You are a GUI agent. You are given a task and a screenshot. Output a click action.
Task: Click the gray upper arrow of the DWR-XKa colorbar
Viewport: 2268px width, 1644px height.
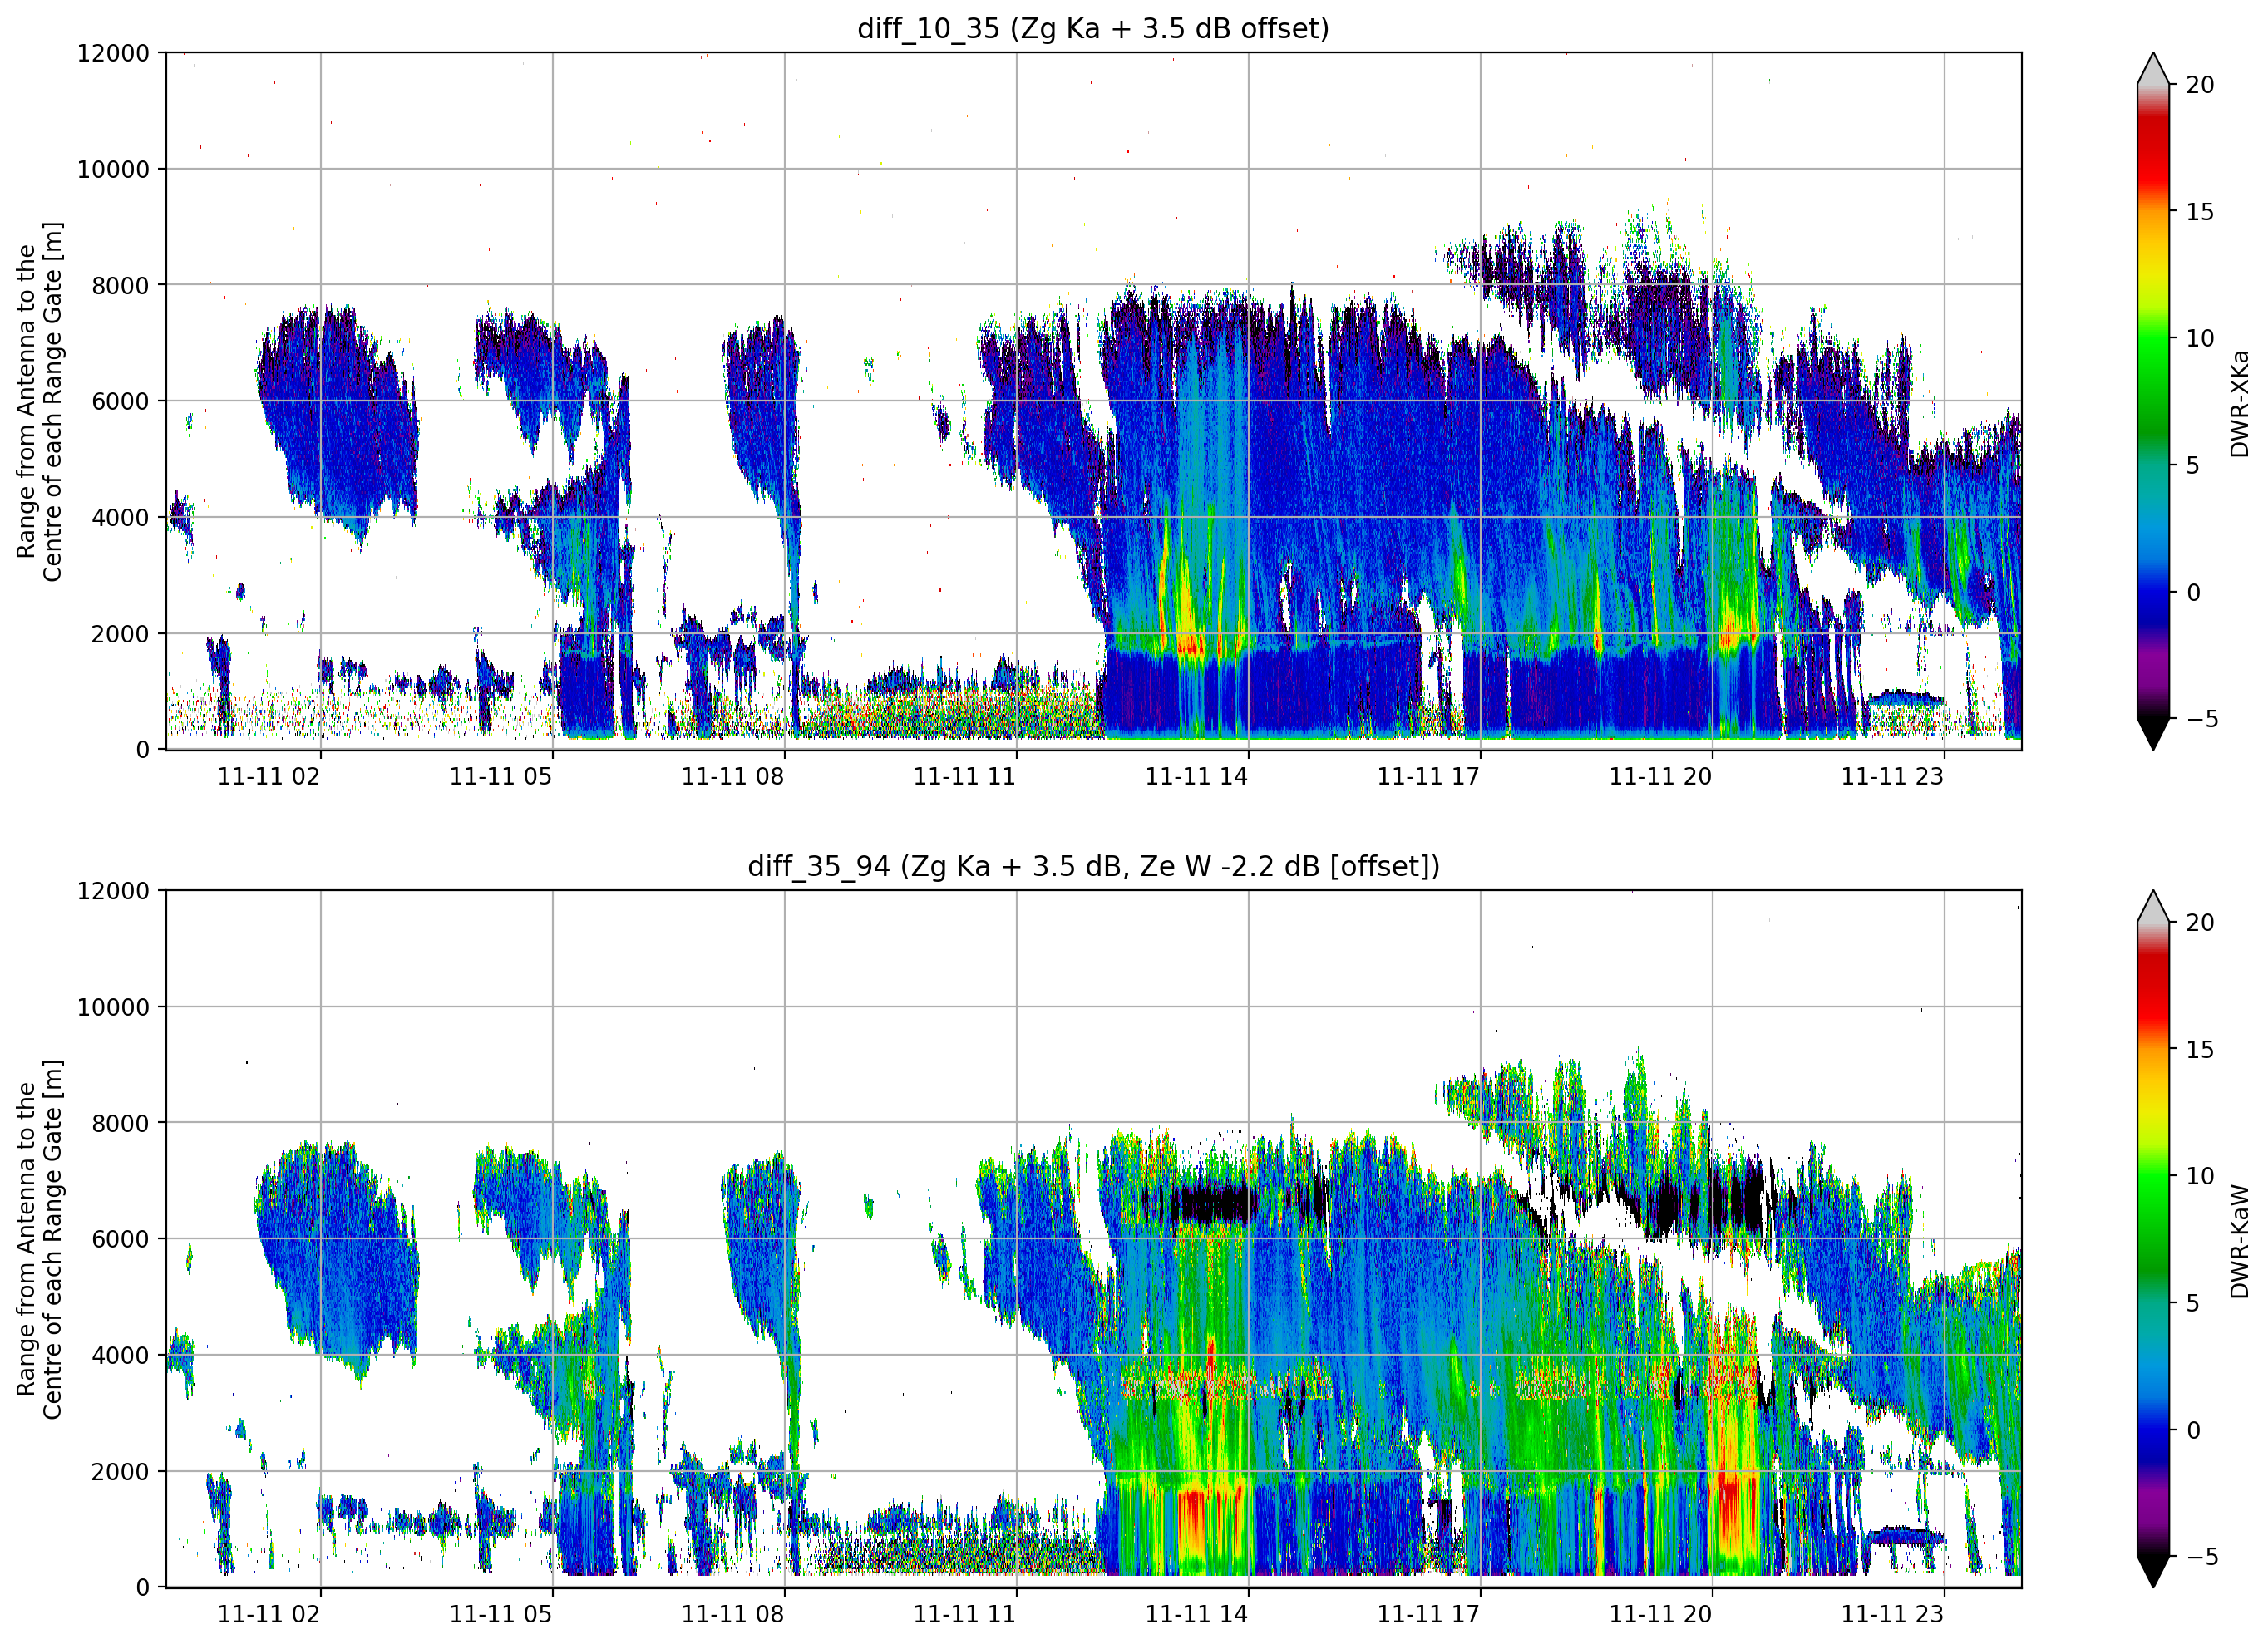pos(2153,69)
